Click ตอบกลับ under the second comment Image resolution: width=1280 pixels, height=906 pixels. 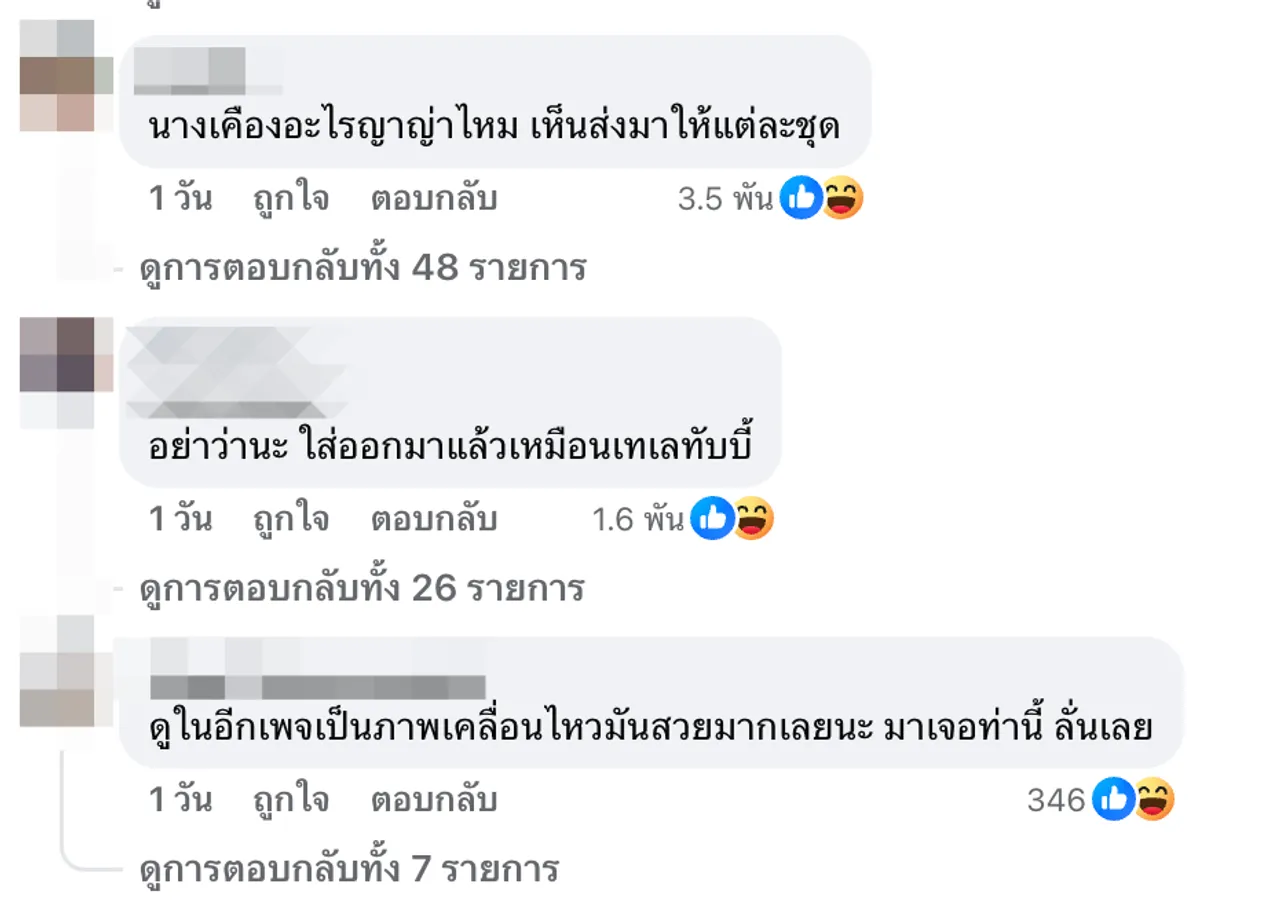437,518
